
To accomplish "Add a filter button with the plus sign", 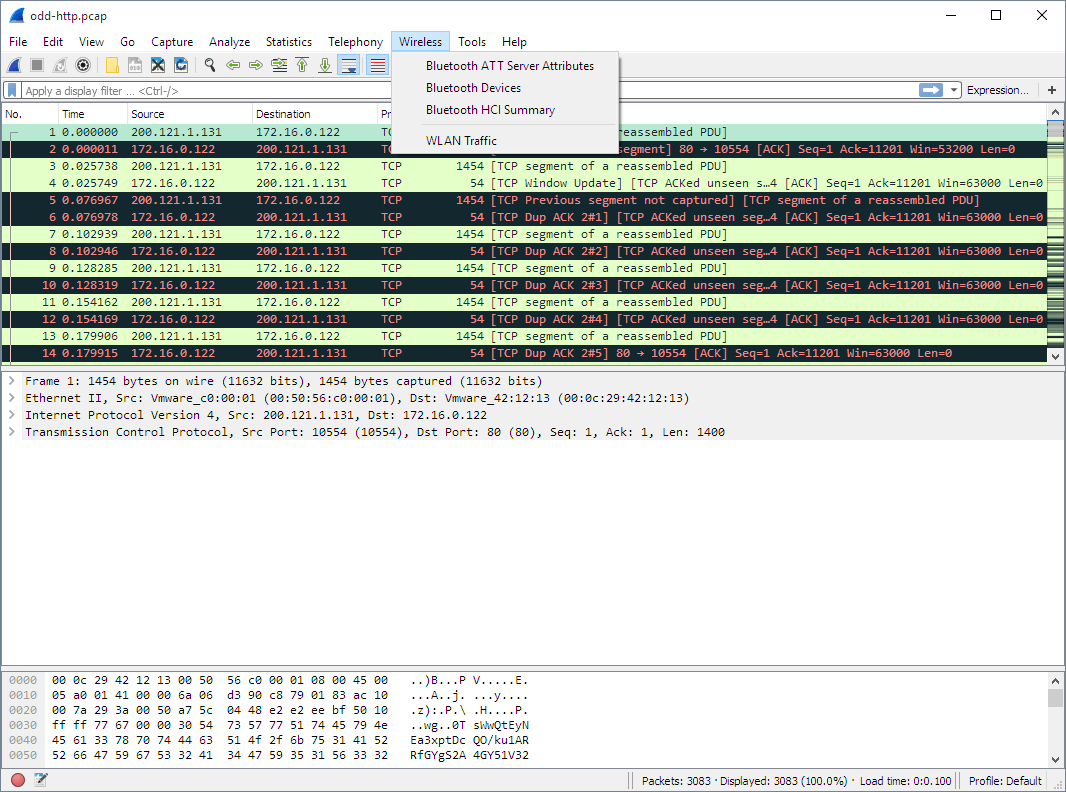I will click(x=1050, y=89).
